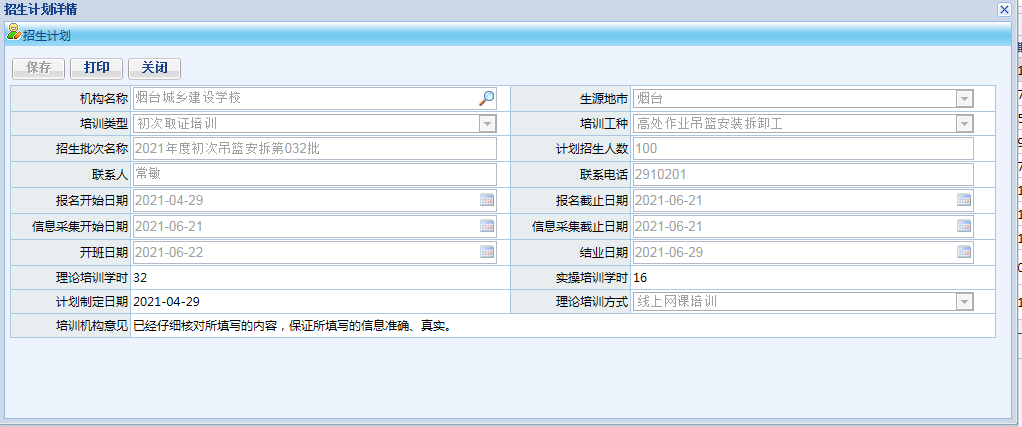
Task: Focus the 计划招生人数 input field
Action: pos(803,149)
